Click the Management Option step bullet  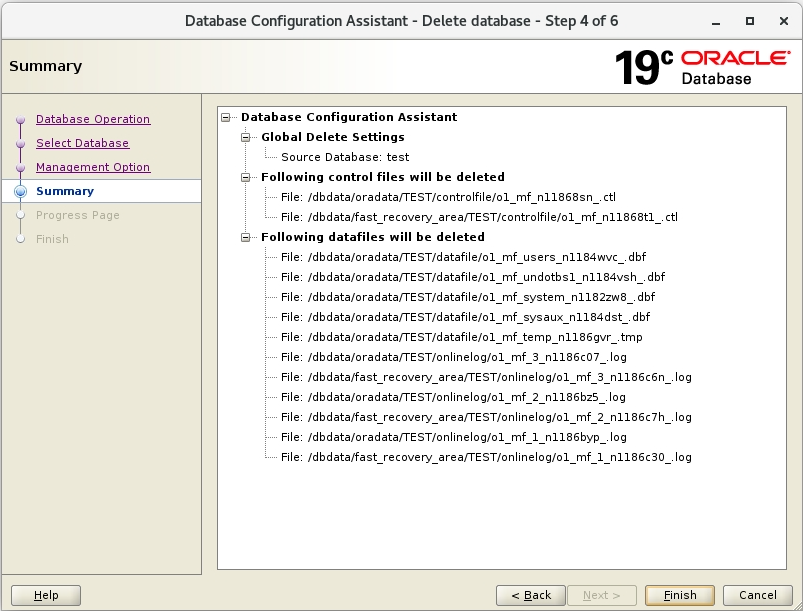(x=20, y=167)
